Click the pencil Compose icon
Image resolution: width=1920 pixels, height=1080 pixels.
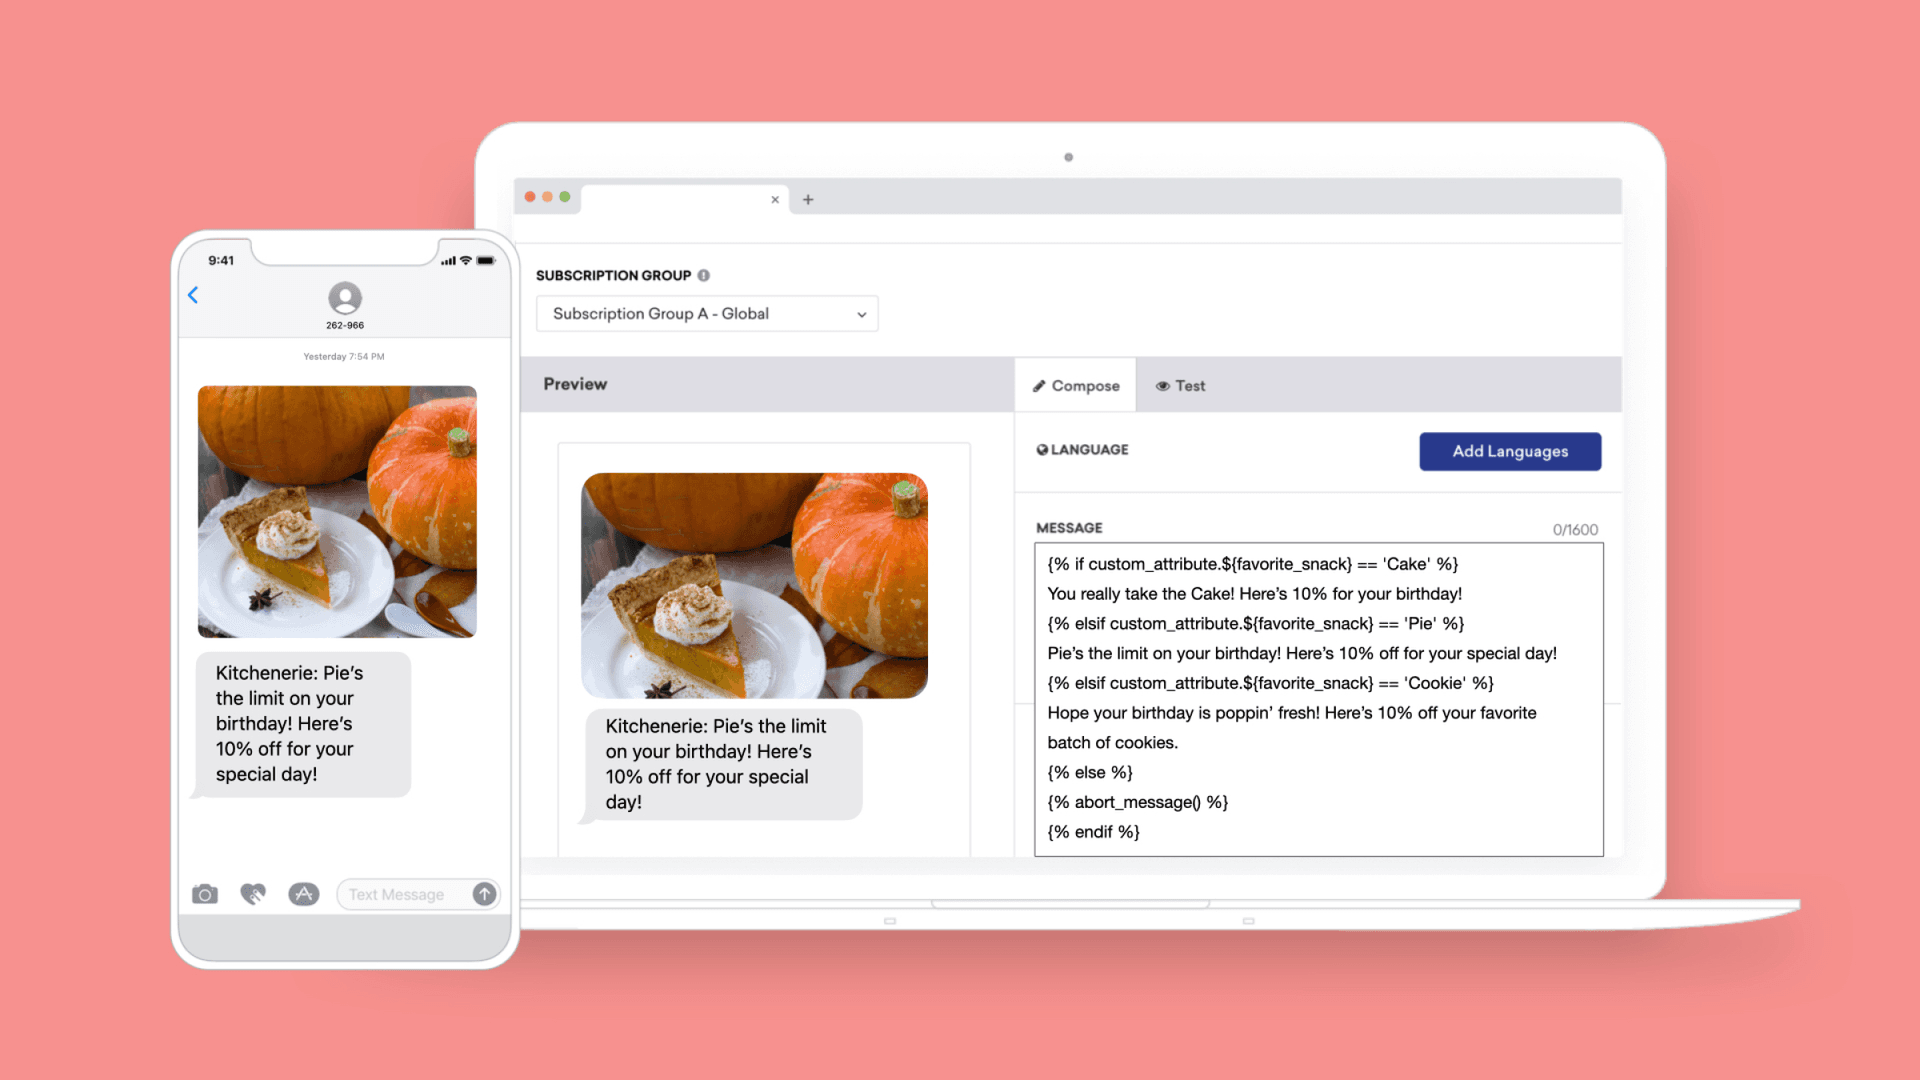(1040, 386)
